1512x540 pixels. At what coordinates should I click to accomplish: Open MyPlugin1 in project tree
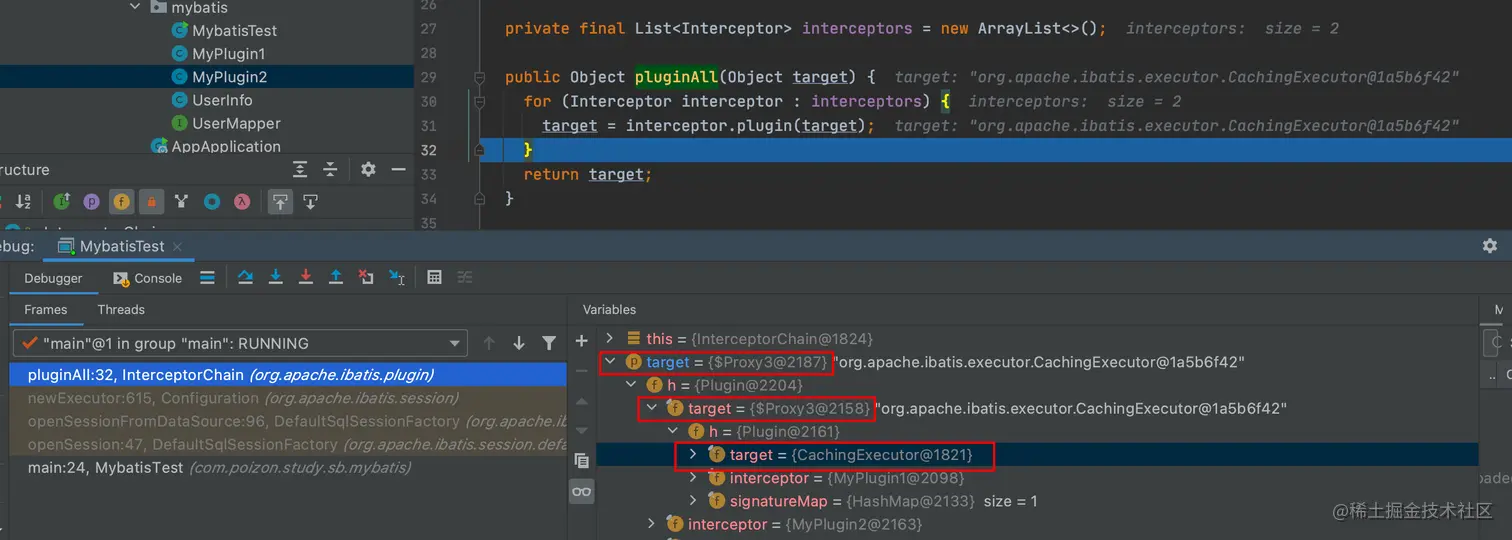(x=217, y=54)
